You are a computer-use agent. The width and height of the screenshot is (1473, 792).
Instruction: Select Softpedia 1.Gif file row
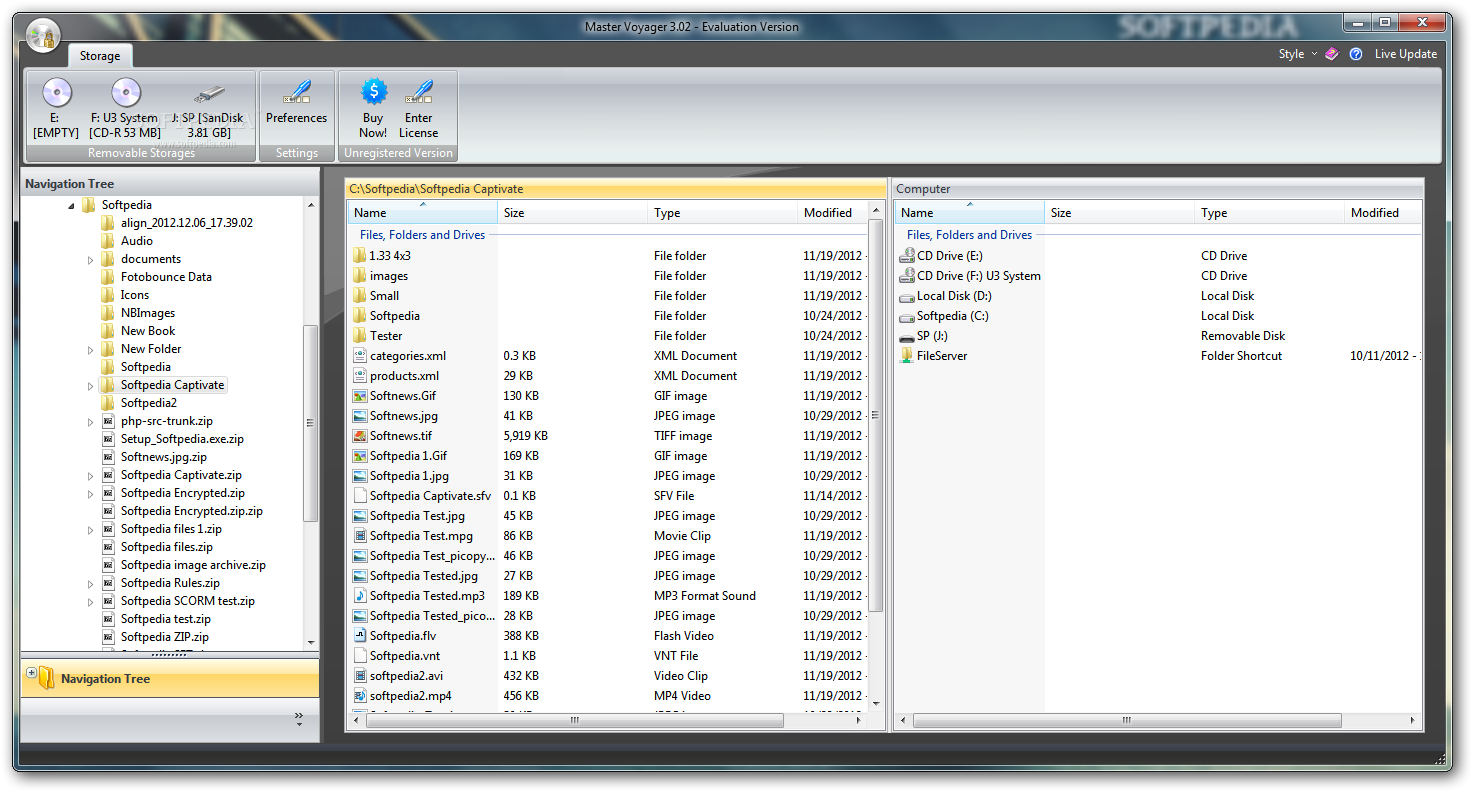[x=608, y=456]
